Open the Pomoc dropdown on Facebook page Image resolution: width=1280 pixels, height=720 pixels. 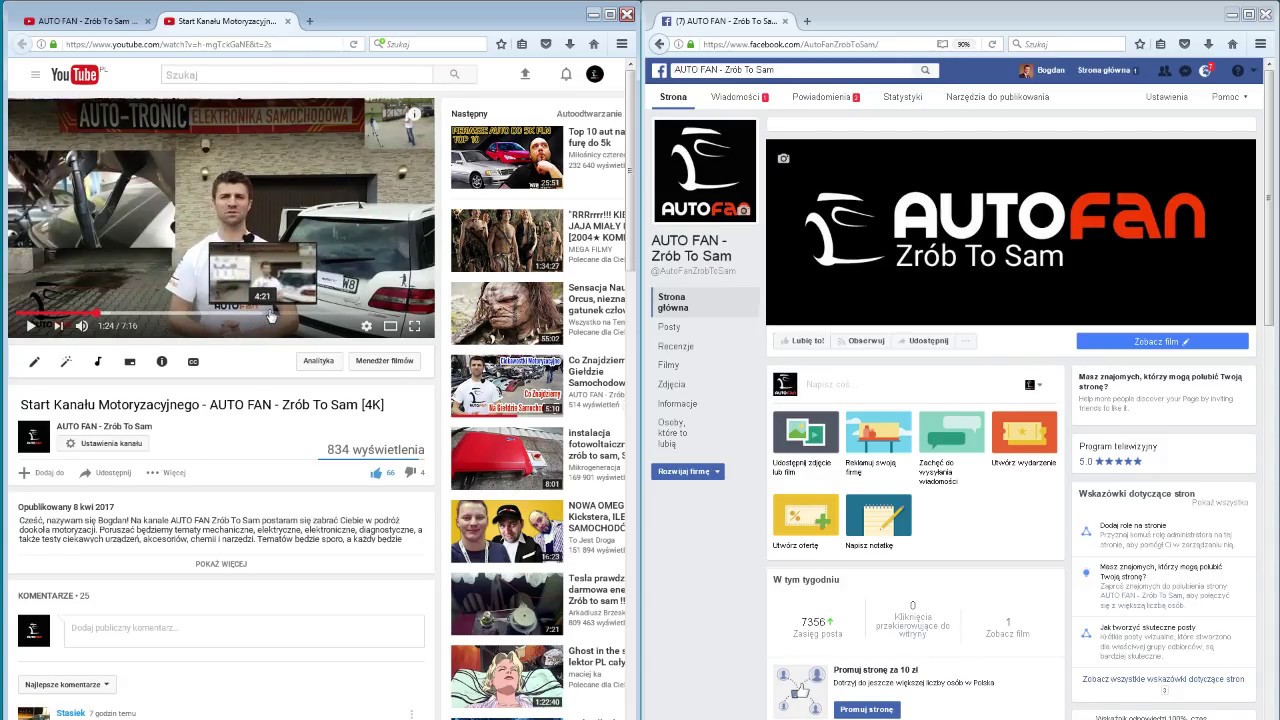click(x=1229, y=97)
